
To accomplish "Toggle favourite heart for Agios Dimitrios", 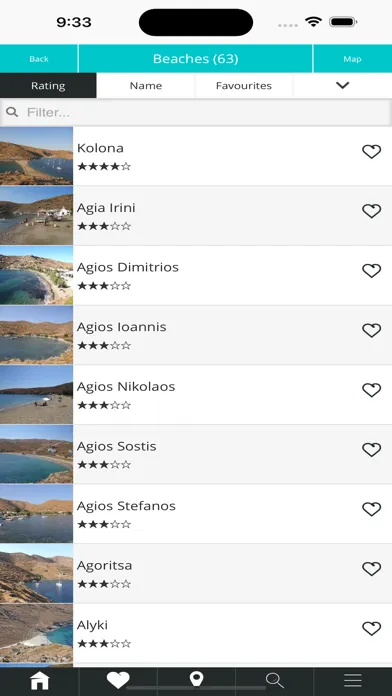I will [x=372, y=271].
